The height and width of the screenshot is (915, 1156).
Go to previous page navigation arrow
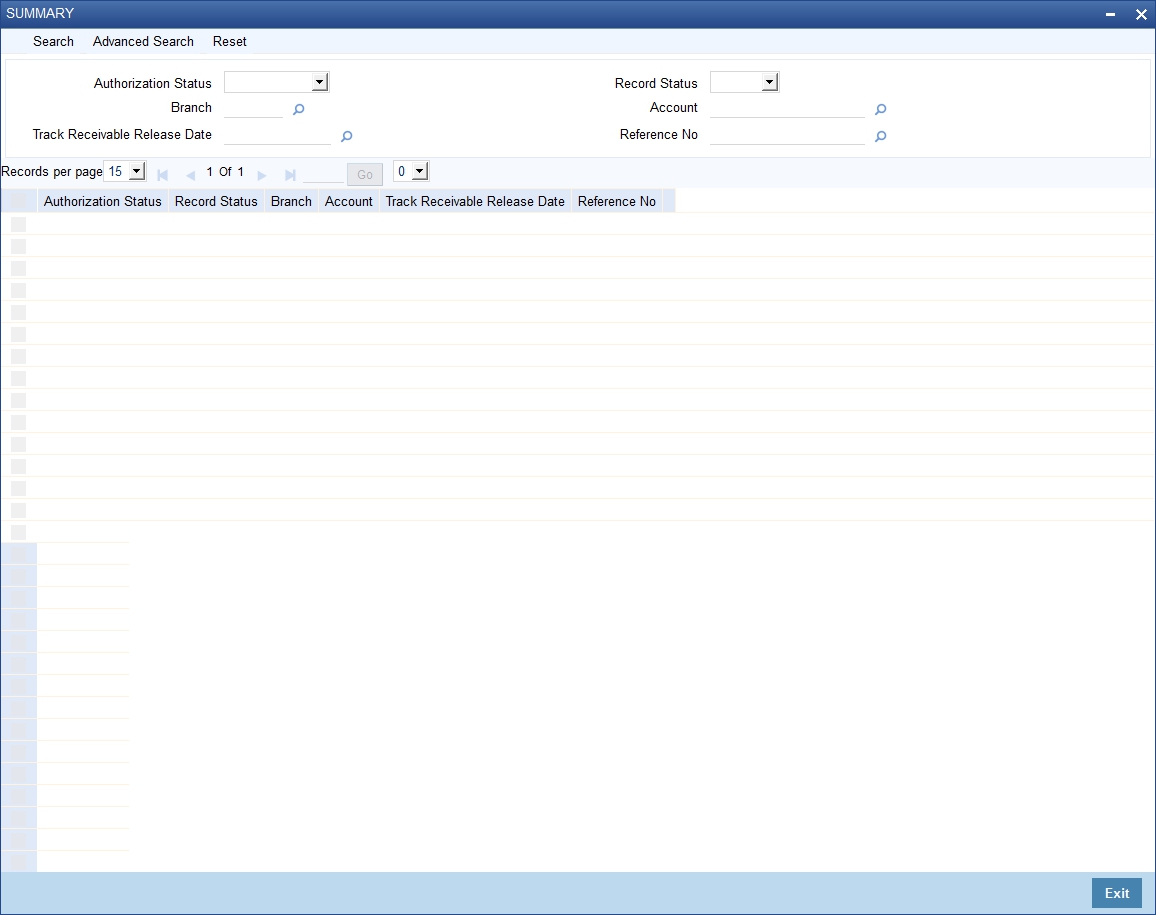[x=190, y=175]
